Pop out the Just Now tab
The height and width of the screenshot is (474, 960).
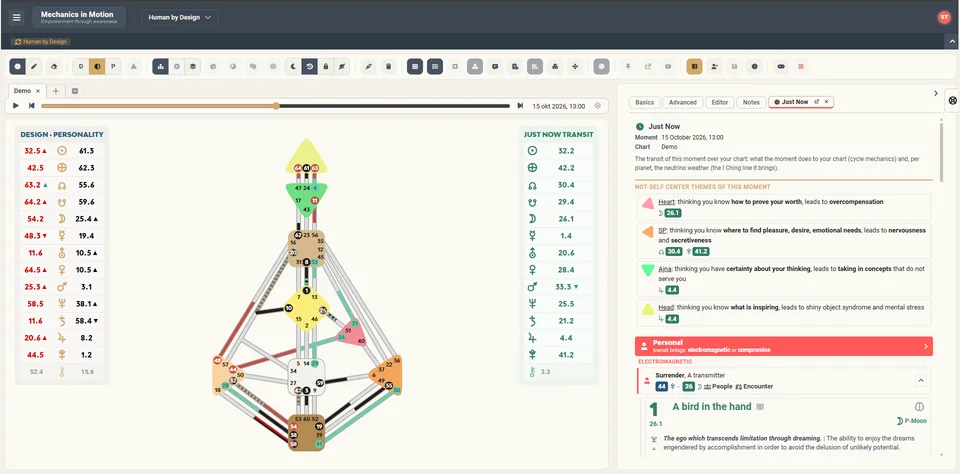click(817, 102)
